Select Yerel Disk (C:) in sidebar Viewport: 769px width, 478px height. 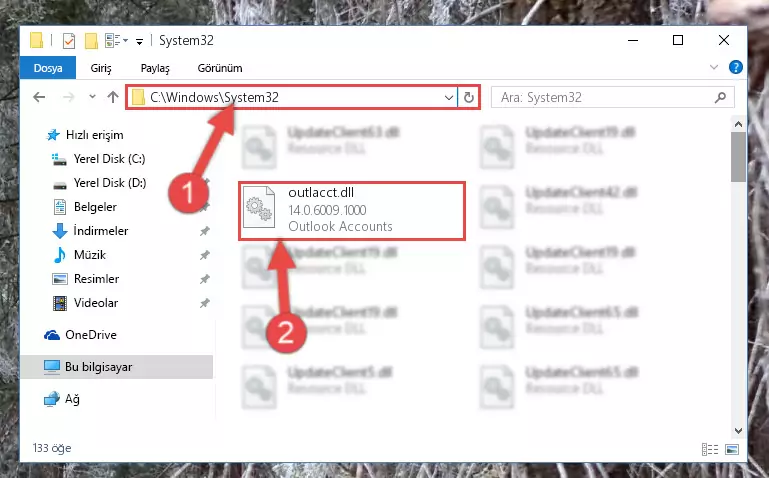[109, 159]
